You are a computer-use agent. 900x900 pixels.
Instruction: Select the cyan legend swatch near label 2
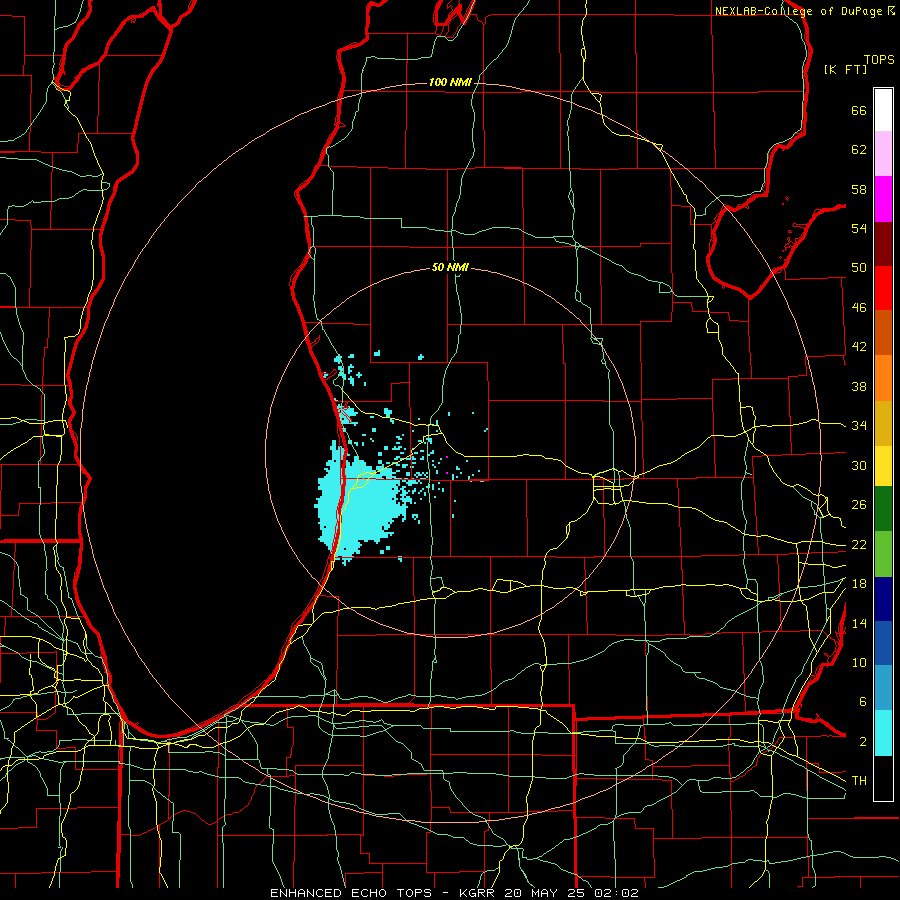coord(883,733)
